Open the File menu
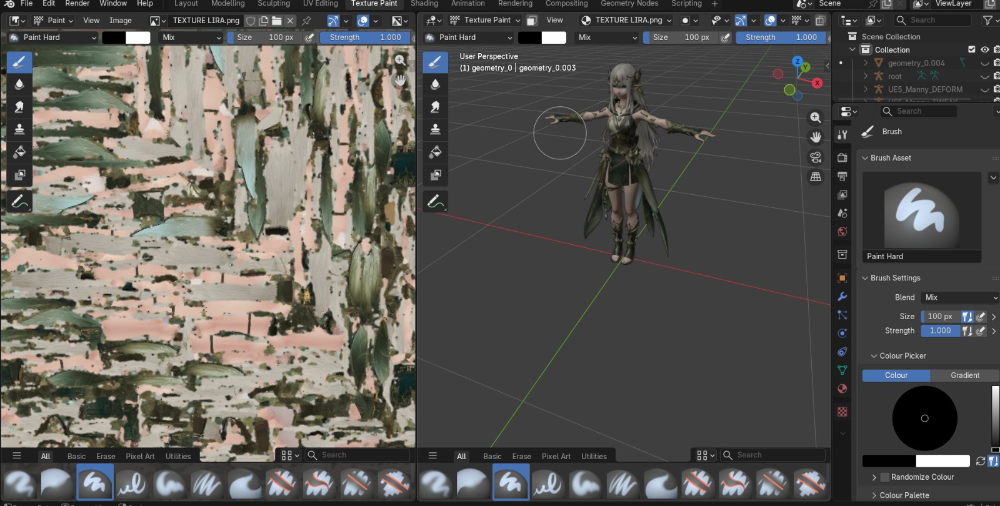Image resolution: width=1000 pixels, height=506 pixels. coord(26,4)
